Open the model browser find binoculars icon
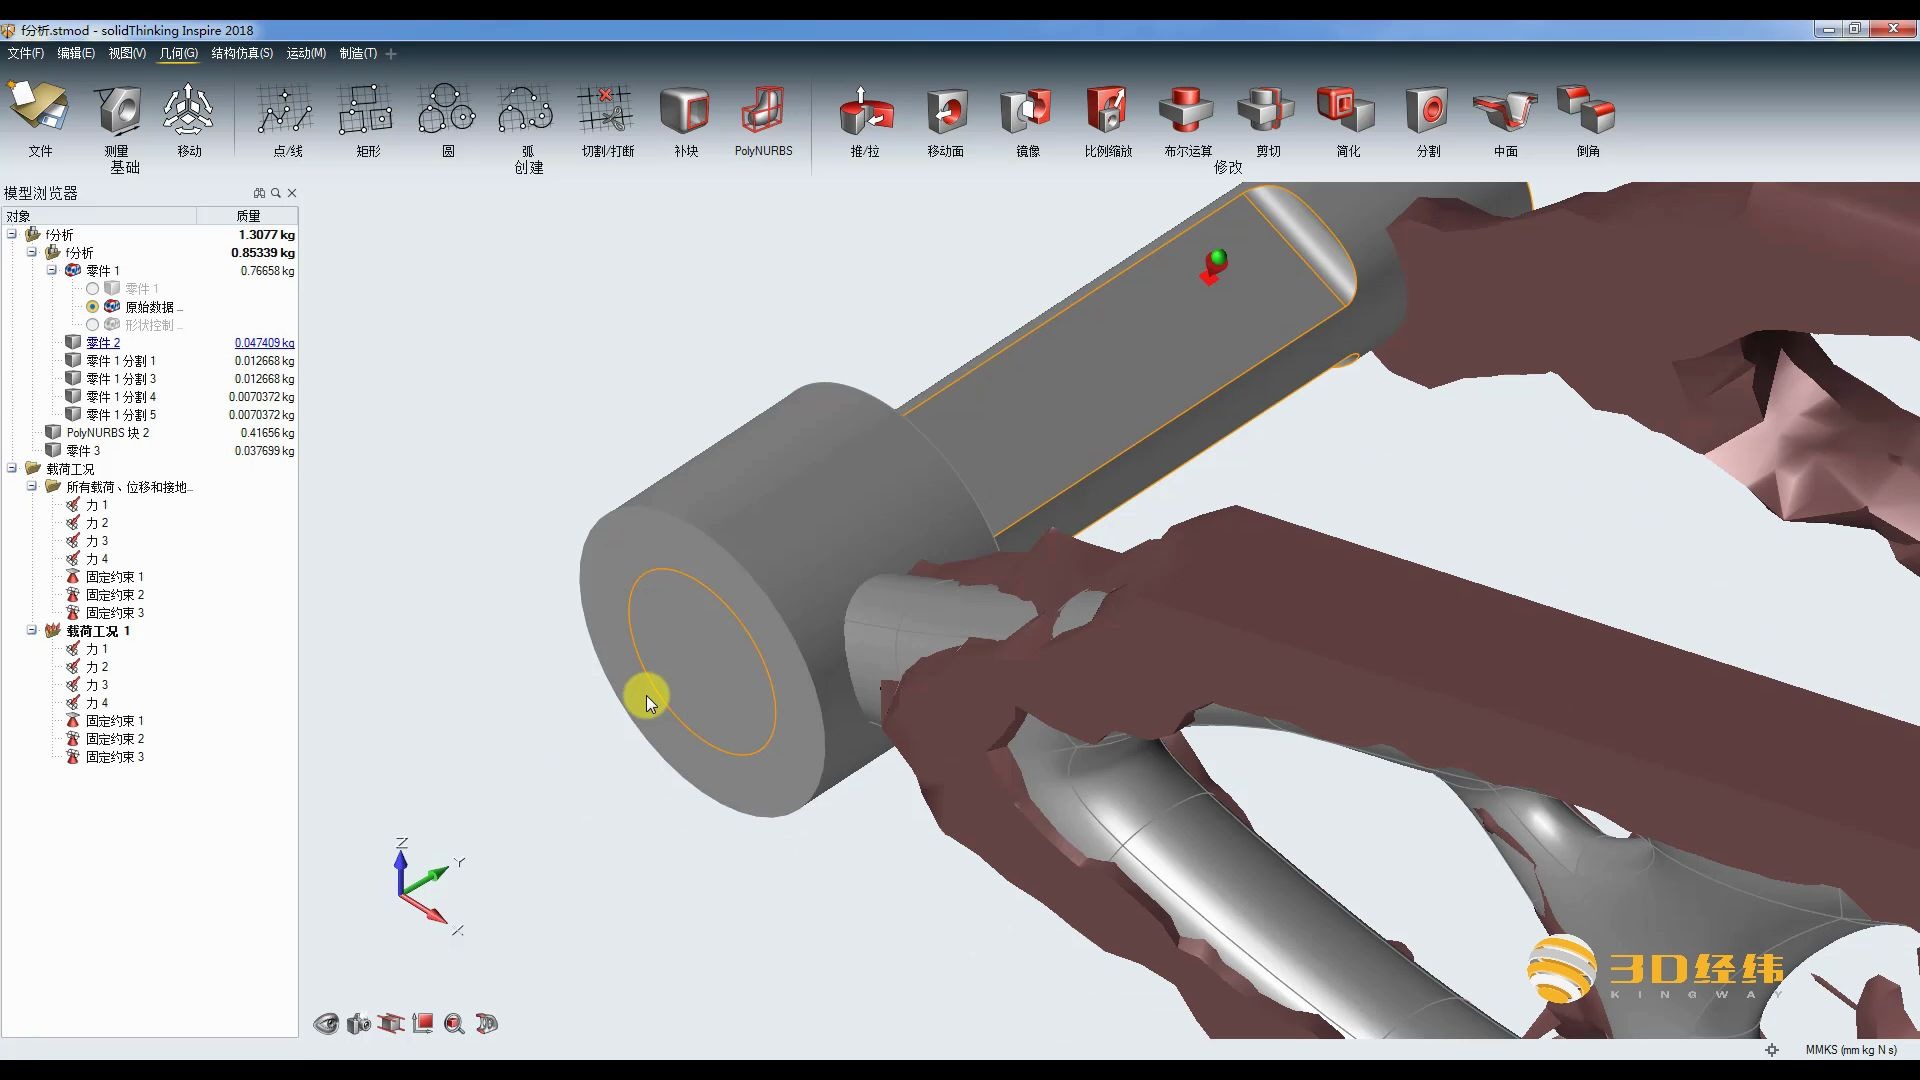Image resolution: width=1920 pixels, height=1080 pixels. pyautogui.click(x=259, y=193)
